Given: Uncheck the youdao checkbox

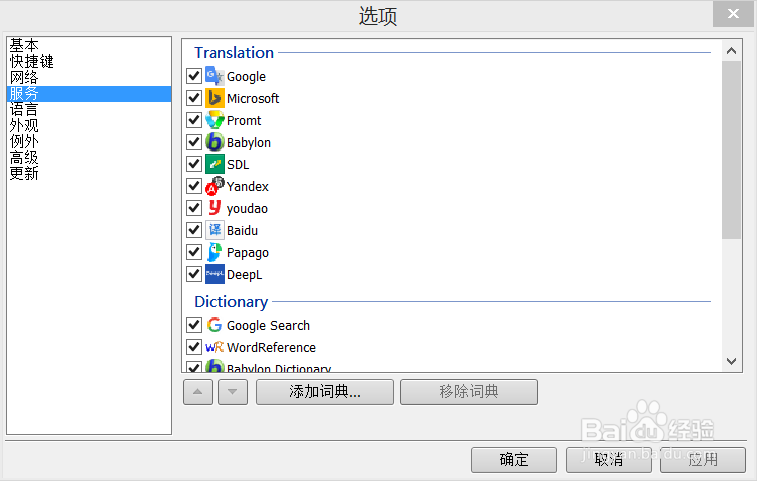Looking at the screenshot, I should [x=194, y=208].
